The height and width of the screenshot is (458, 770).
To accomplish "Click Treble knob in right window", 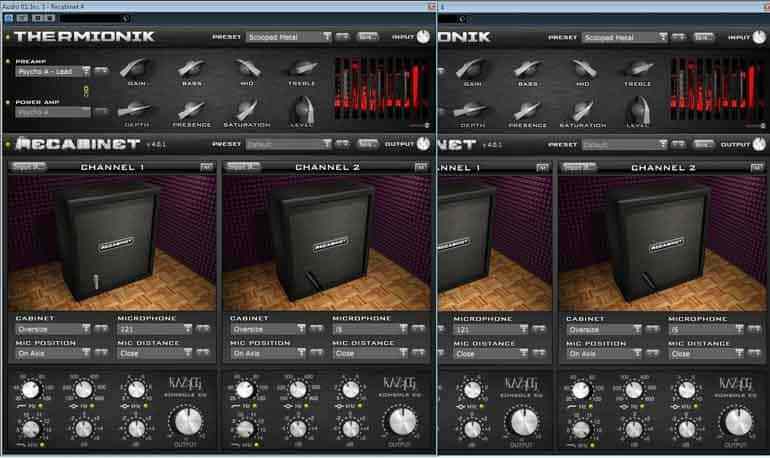I will [x=637, y=68].
